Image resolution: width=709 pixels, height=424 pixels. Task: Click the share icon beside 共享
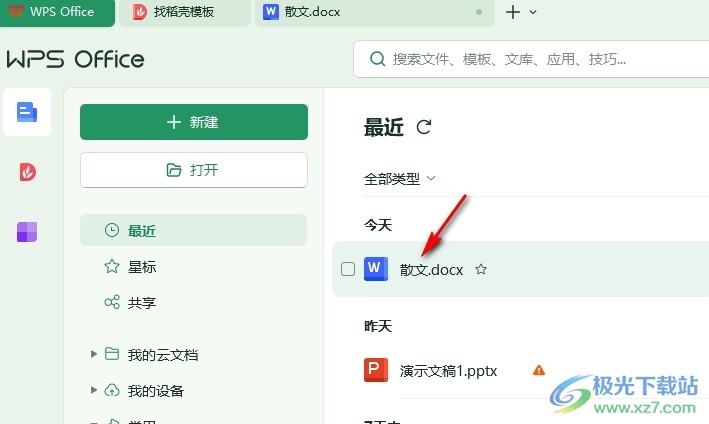click(x=112, y=302)
